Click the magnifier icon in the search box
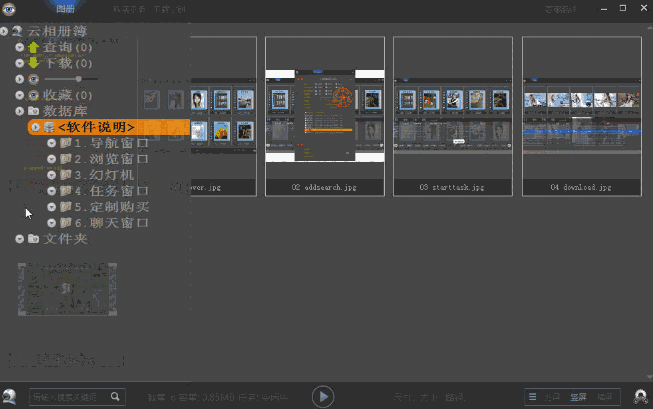 pos(116,397)
